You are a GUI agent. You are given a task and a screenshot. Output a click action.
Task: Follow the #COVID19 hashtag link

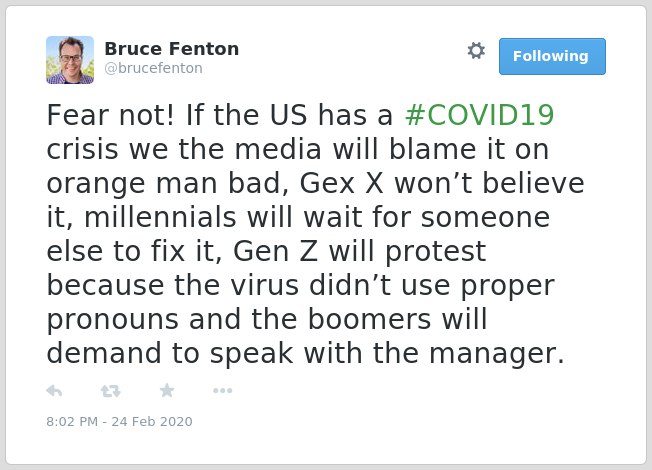pyautogui.click(x=479, y=115)
